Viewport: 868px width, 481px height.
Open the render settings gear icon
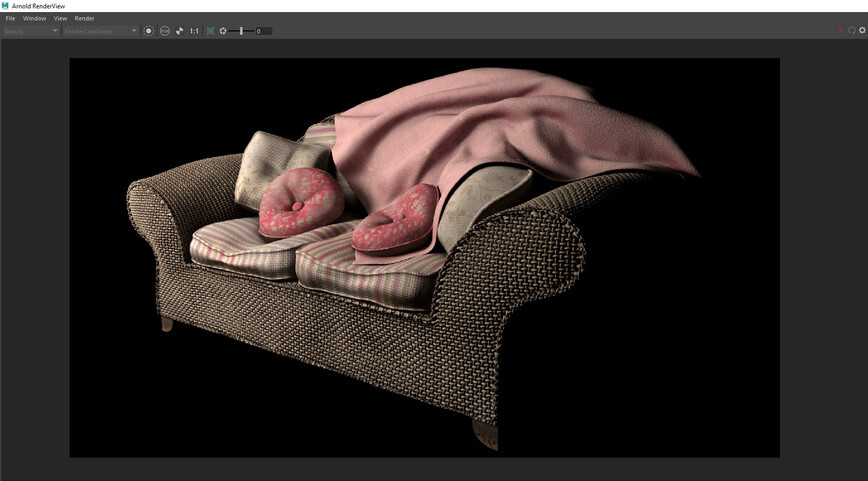(x=862, y=30)
